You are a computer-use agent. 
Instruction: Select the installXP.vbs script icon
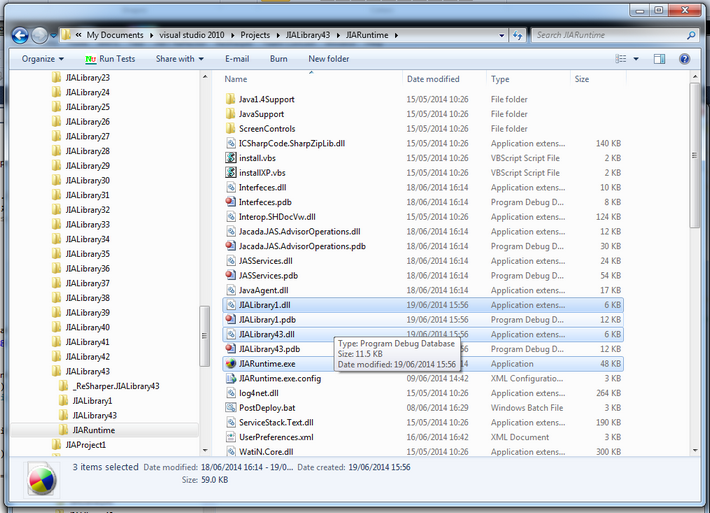pyautogui.click(x=231, y=173)
